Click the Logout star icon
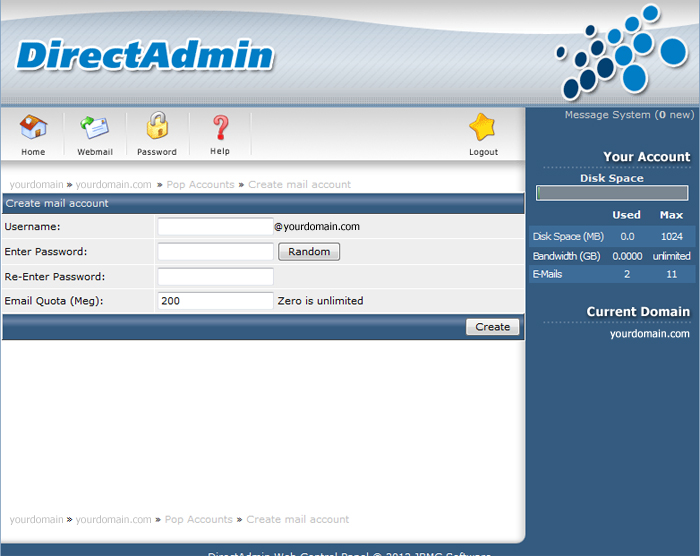 [x=483, y=127]
